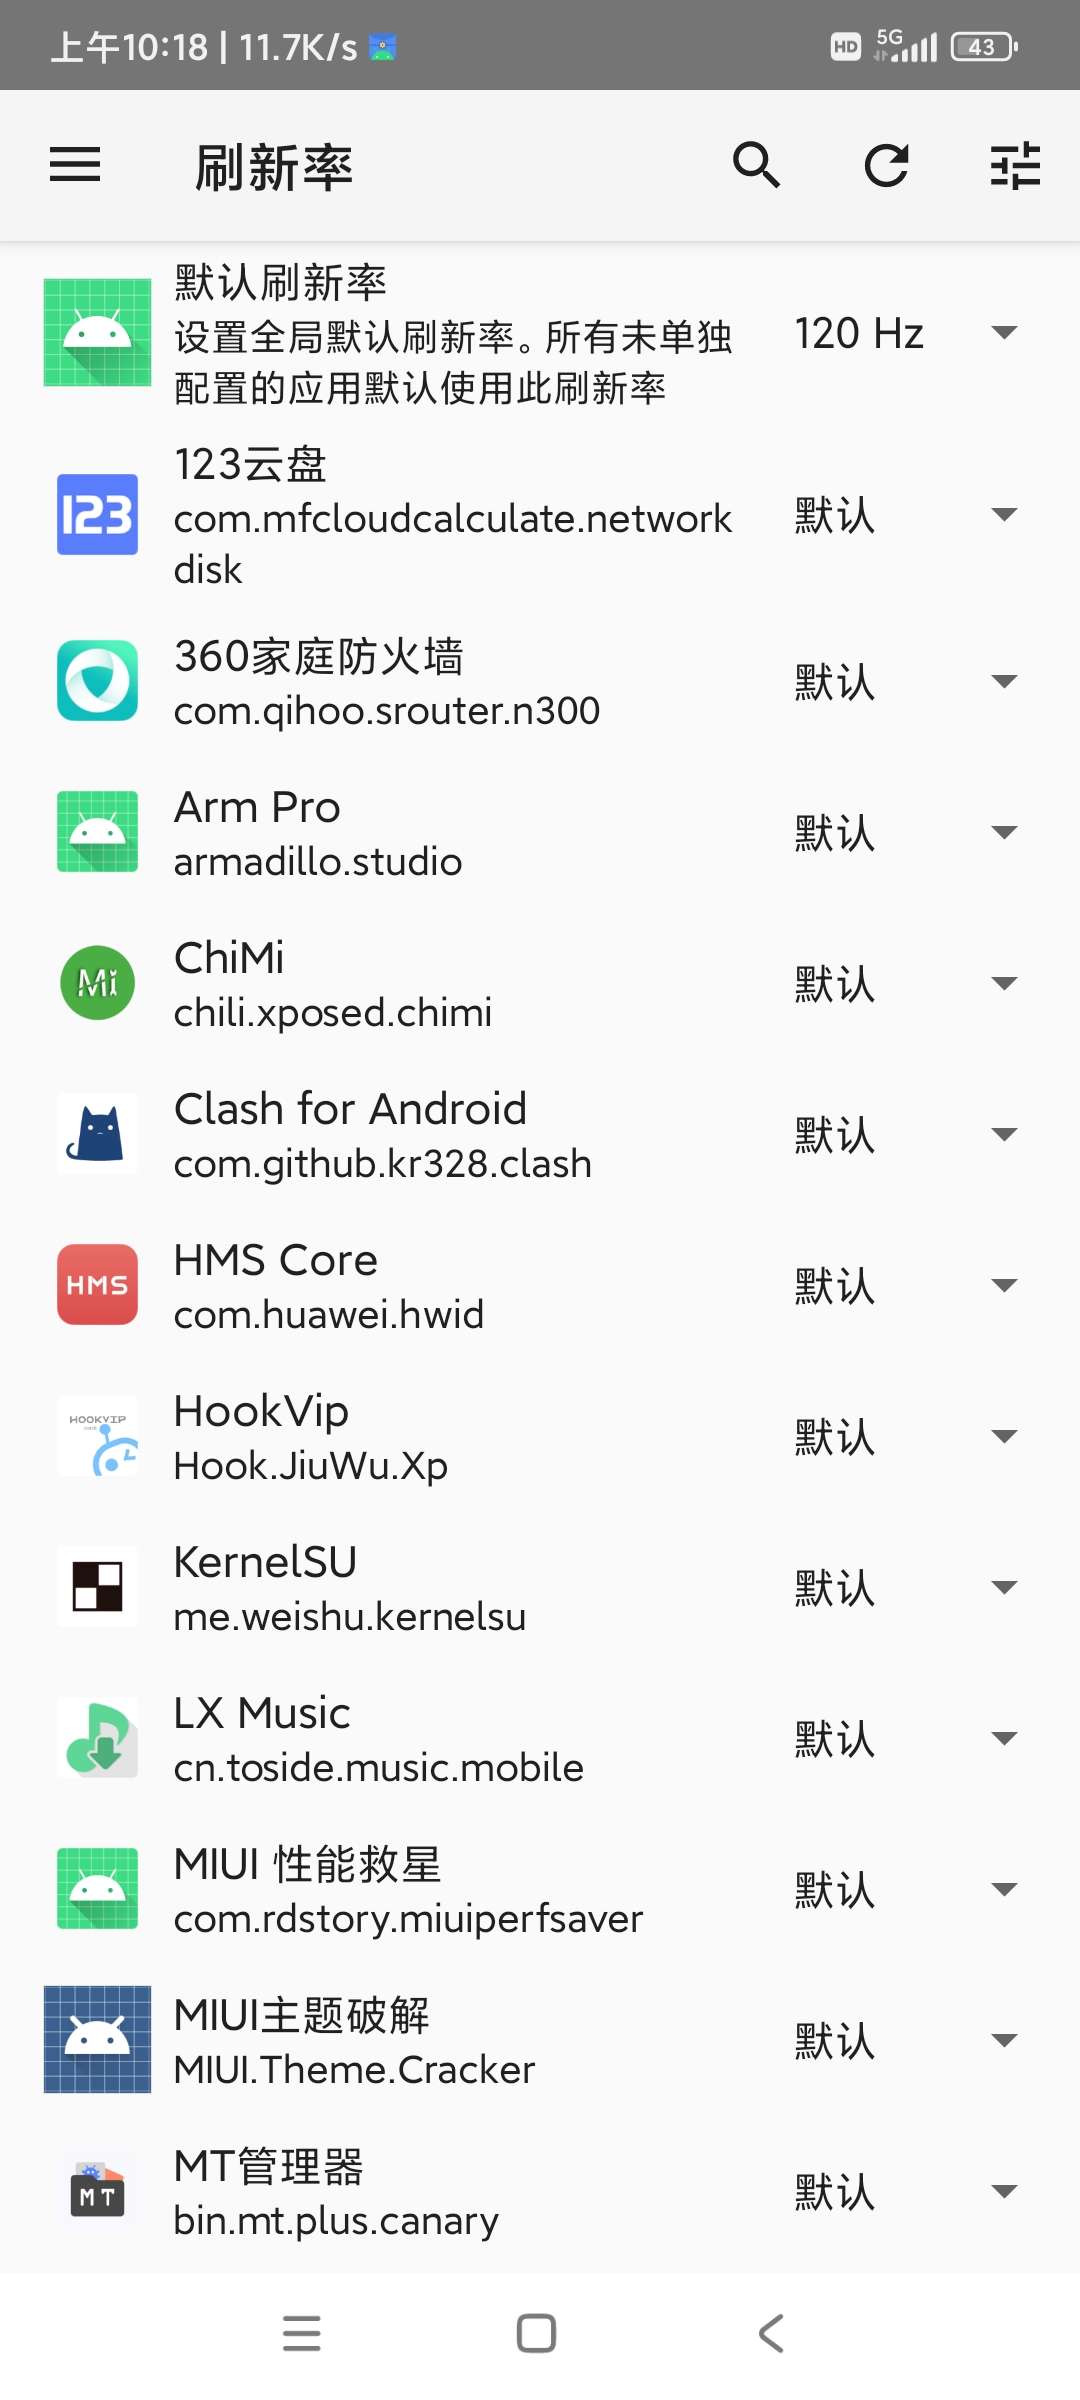Open refresh rate dropdown for Arm Pro
The image size is (1080, 2400).
point(905,833)
